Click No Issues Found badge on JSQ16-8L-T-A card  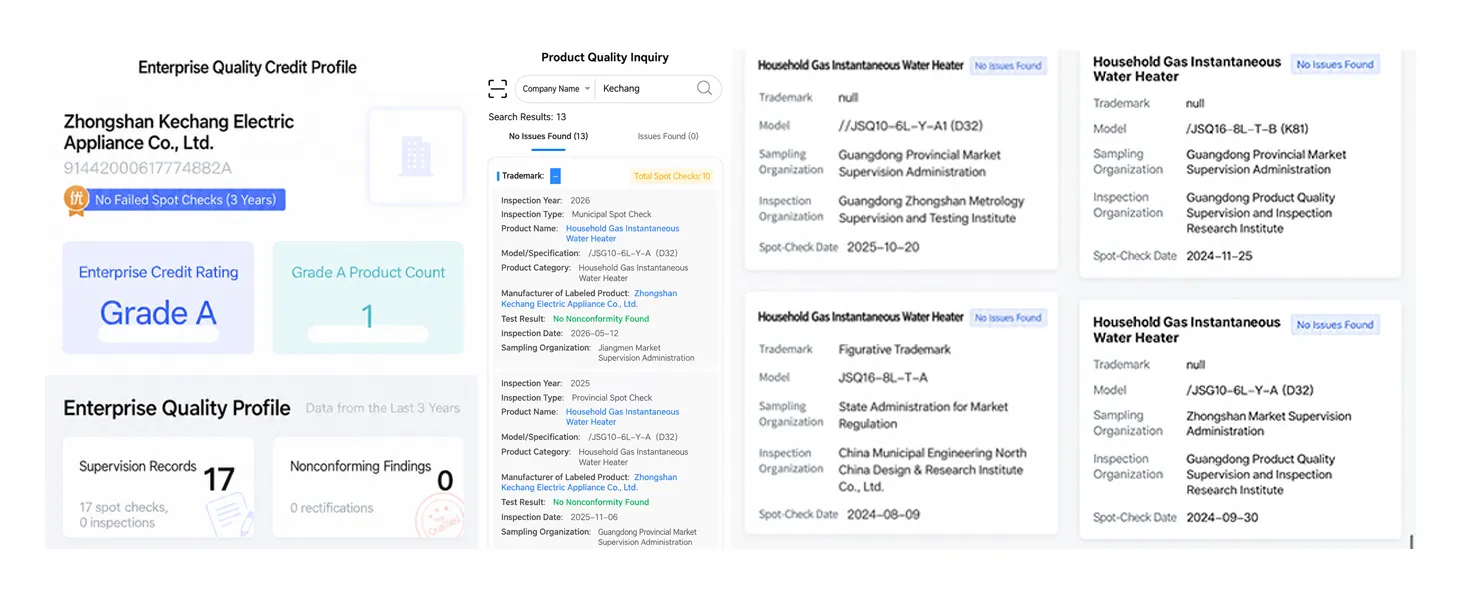tap(1008, 317)
